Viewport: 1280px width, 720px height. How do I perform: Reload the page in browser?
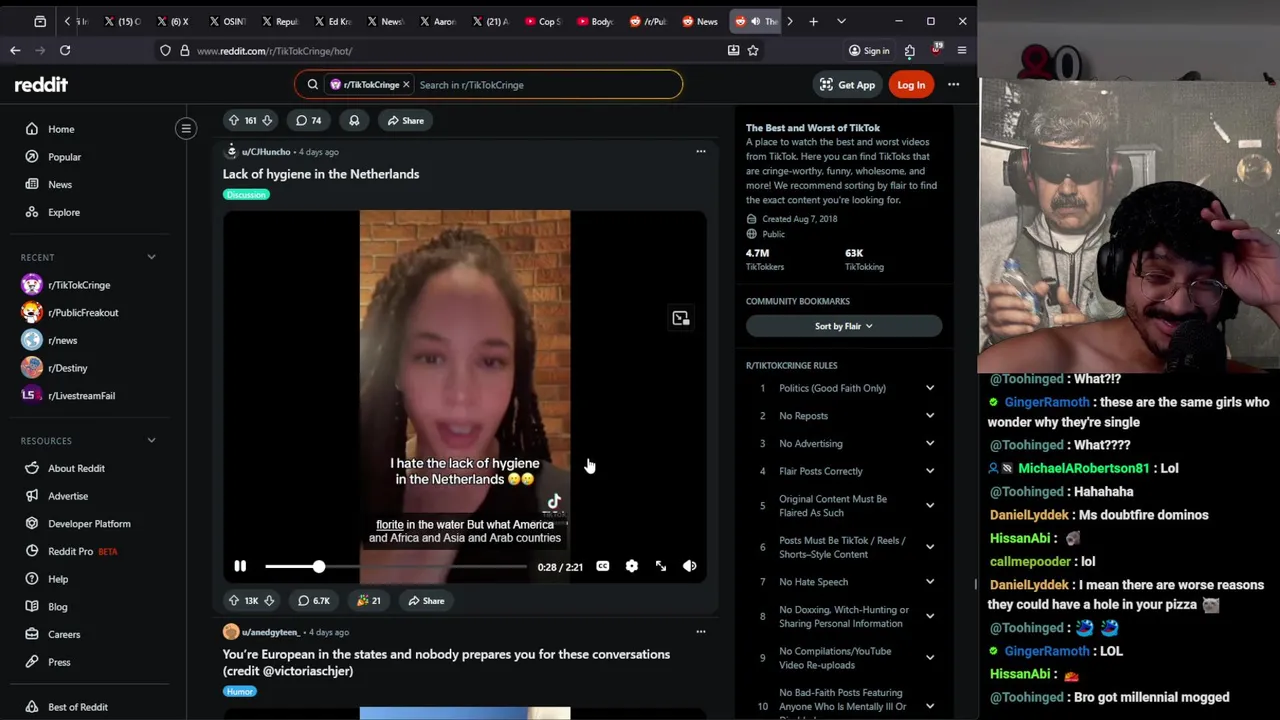point(65,50)
